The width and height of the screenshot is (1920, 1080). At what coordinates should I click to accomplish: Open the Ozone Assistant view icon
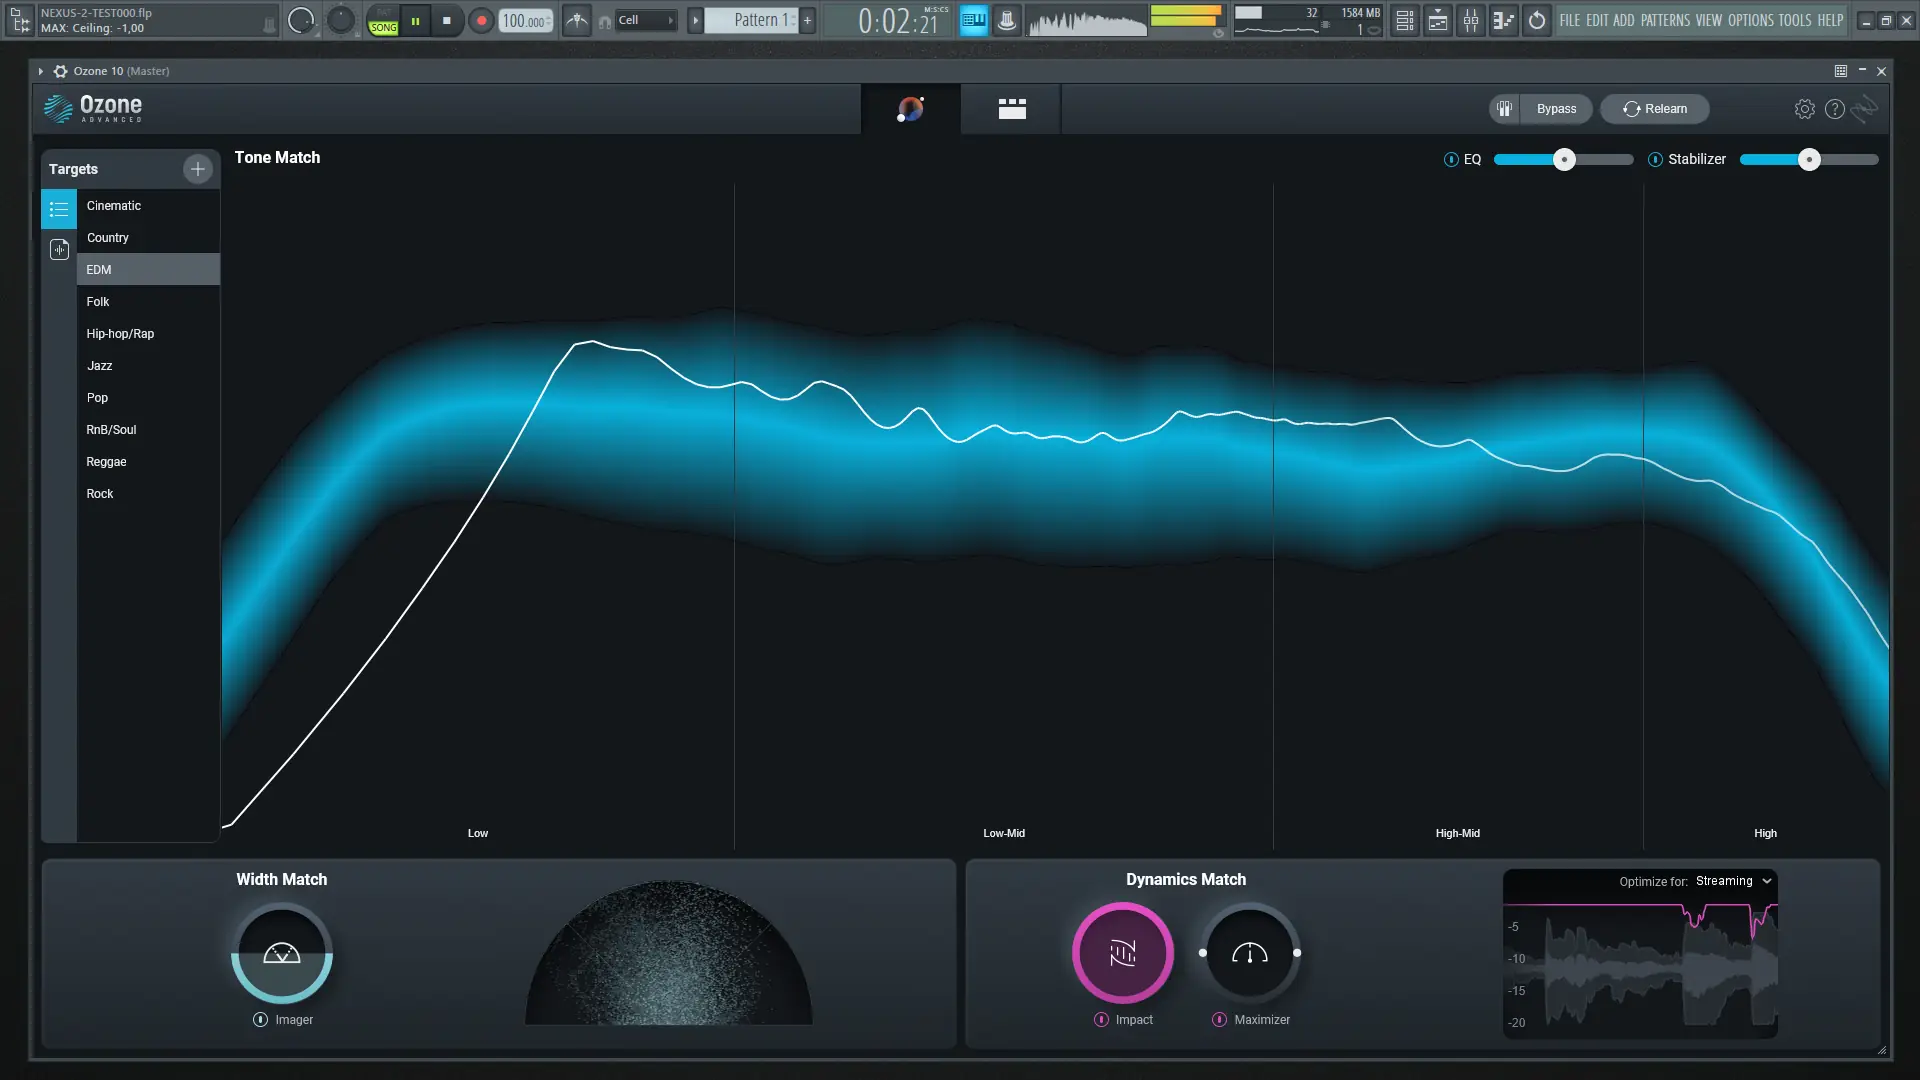(910, 109)
